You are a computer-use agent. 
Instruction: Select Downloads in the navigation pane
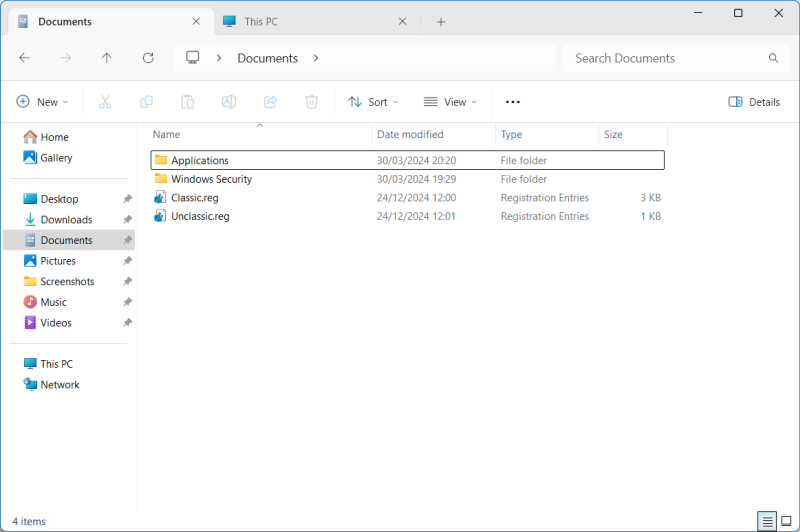pos(66,220)
